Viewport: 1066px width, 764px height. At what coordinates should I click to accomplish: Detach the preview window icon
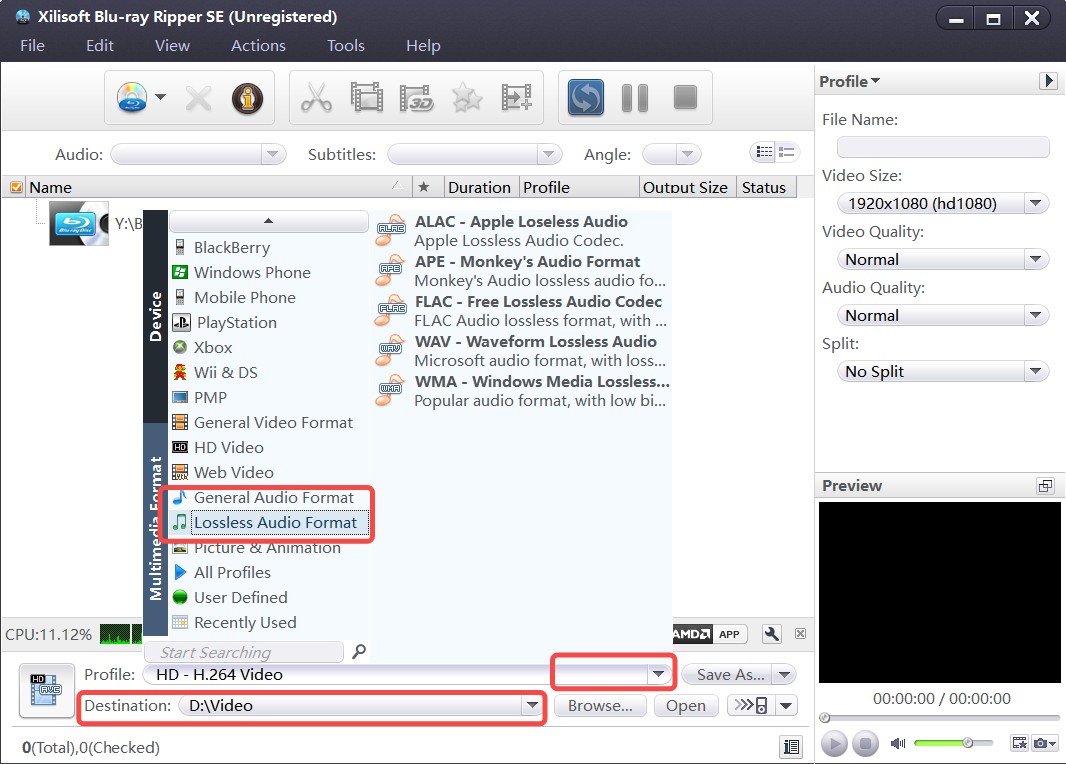point(1046,485)
